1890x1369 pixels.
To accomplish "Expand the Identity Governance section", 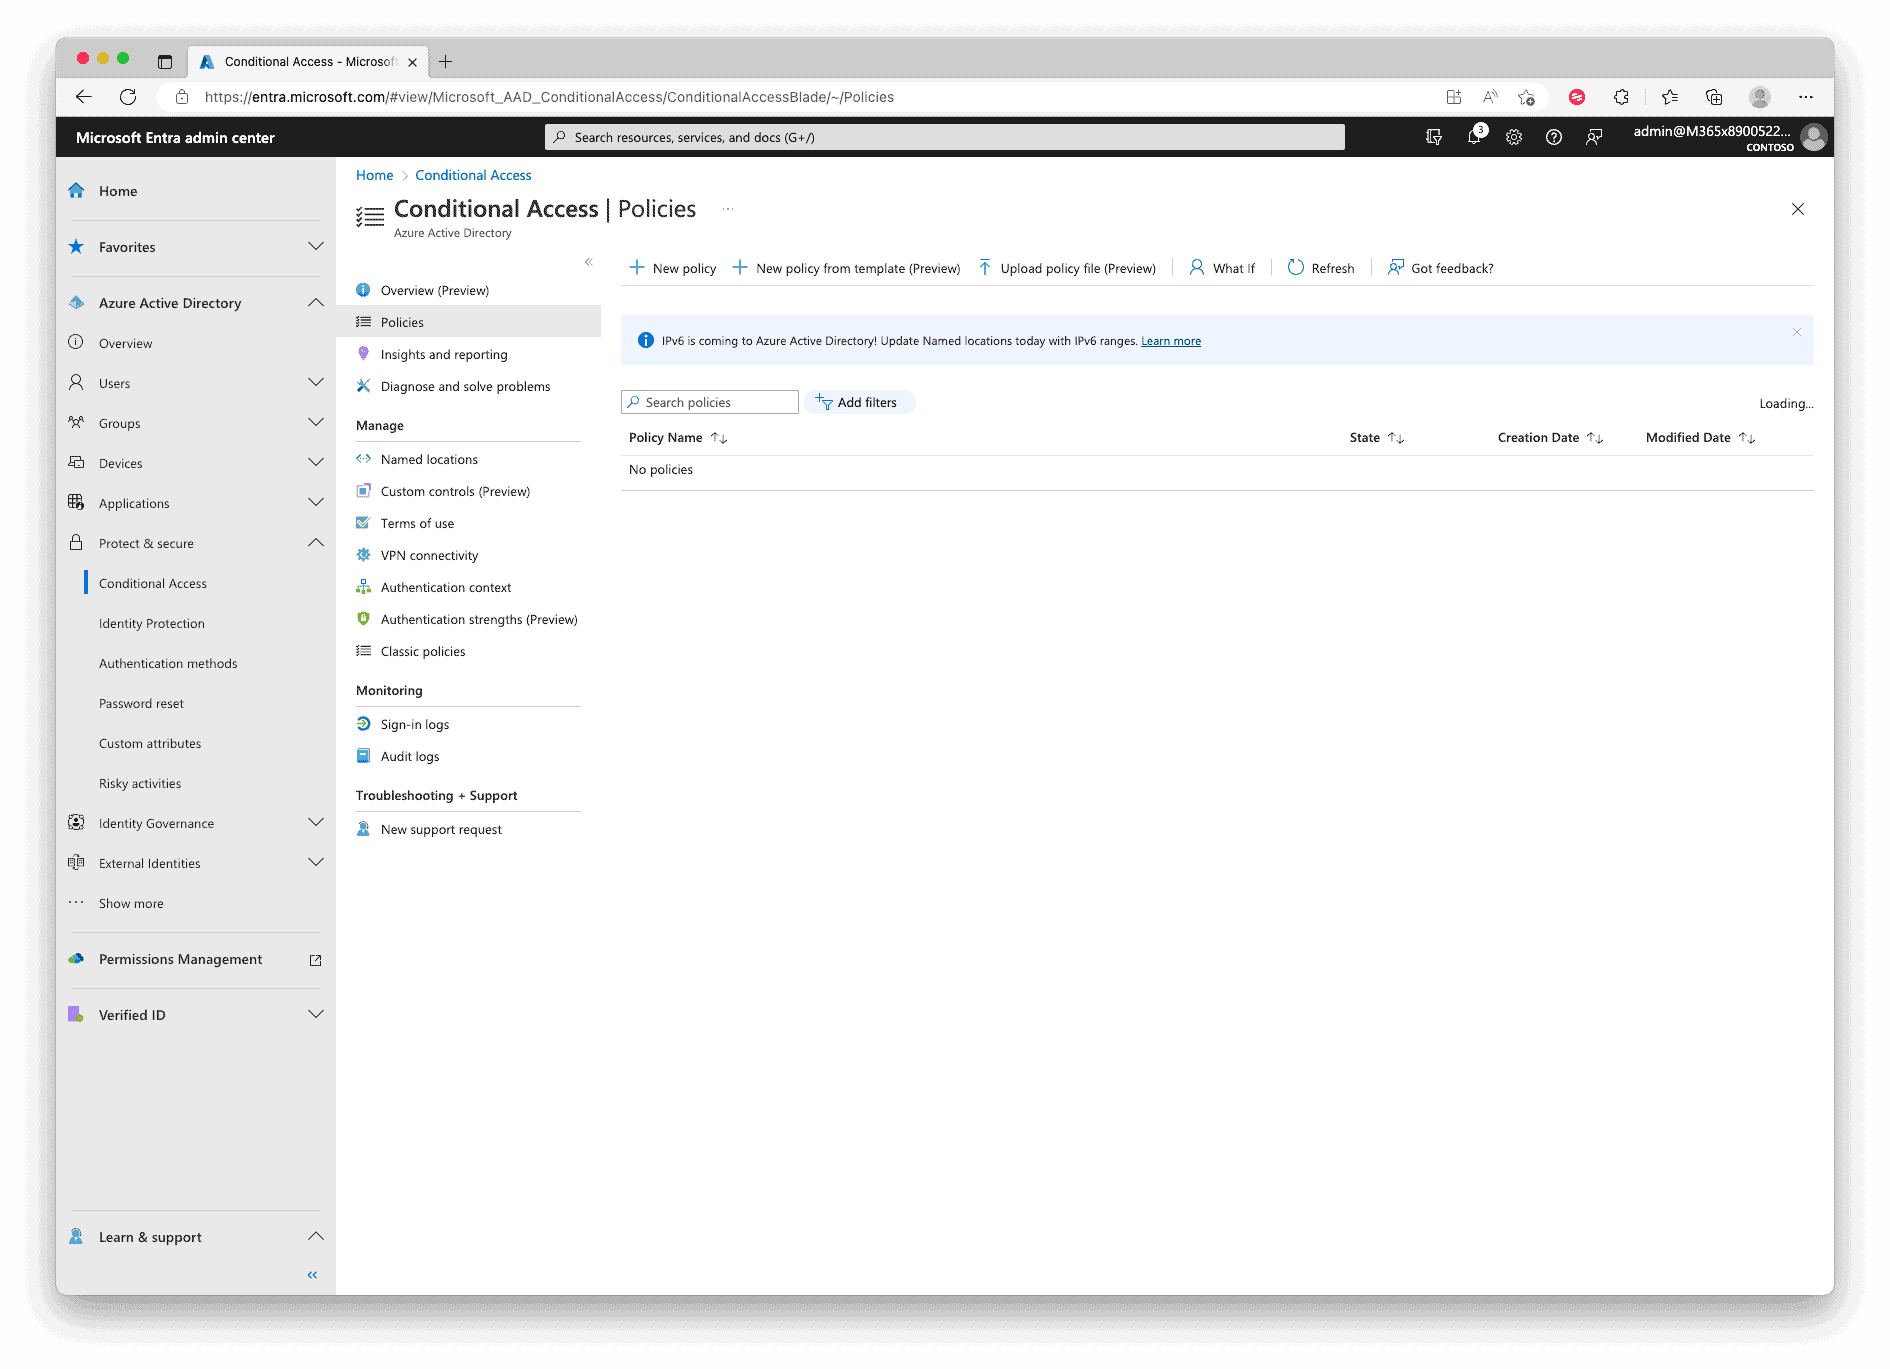I will 316,823.
